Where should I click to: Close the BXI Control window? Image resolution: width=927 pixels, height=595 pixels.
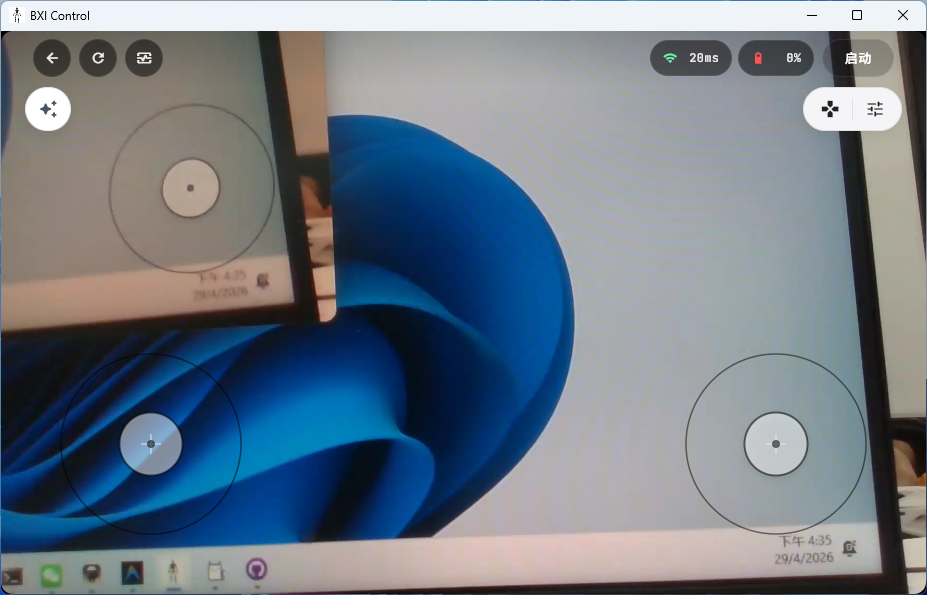coord(903,15)
